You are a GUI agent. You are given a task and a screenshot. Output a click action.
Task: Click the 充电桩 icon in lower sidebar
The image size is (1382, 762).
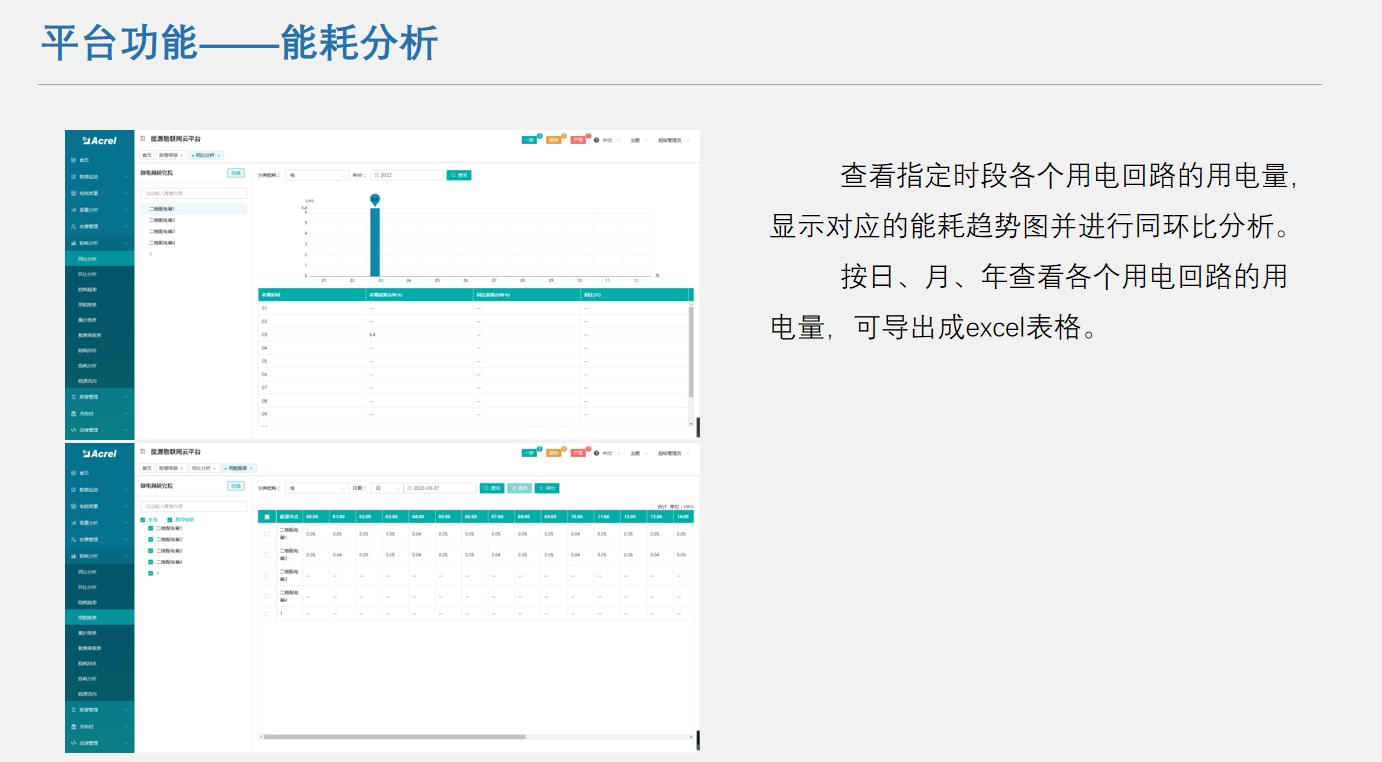tap(73, 726)
